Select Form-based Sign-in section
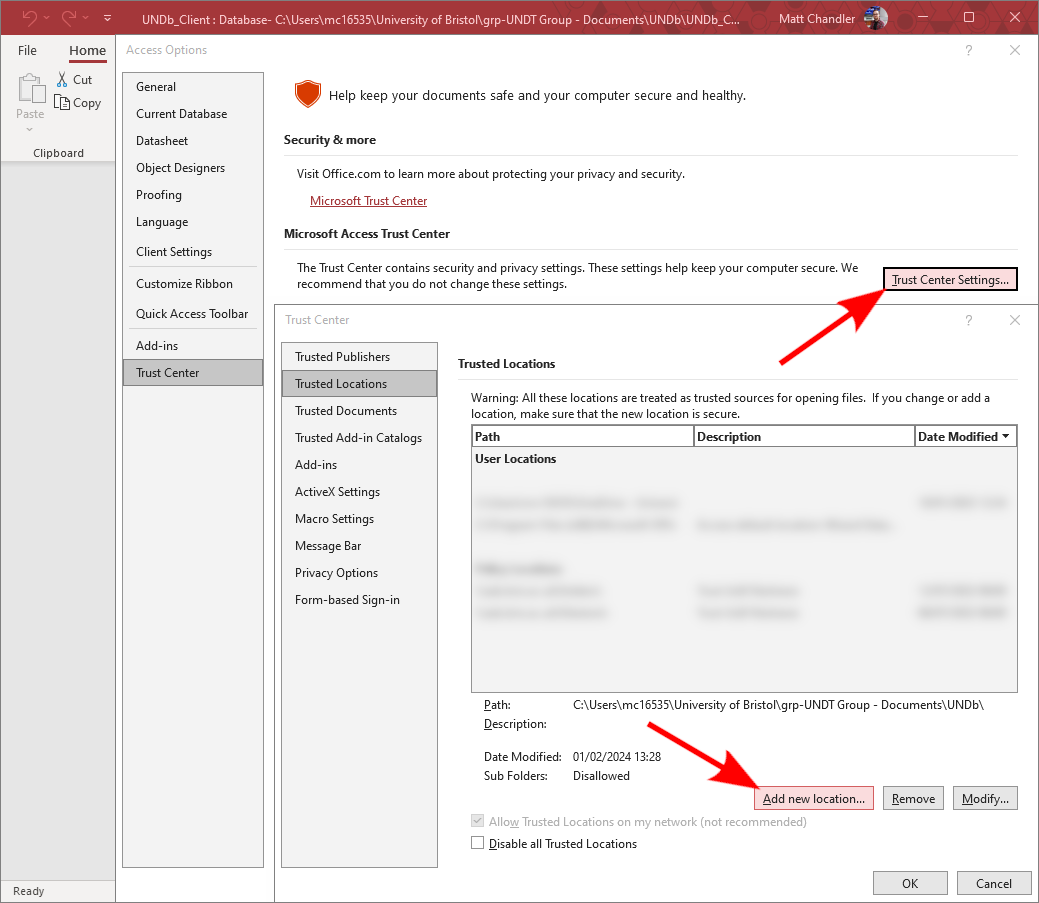 [359, 600]
